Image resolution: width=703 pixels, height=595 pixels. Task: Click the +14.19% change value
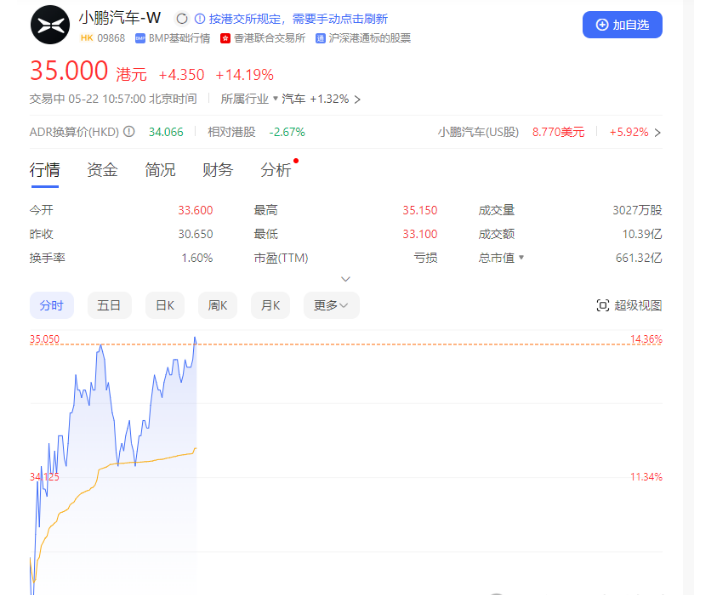pos(245,75)
